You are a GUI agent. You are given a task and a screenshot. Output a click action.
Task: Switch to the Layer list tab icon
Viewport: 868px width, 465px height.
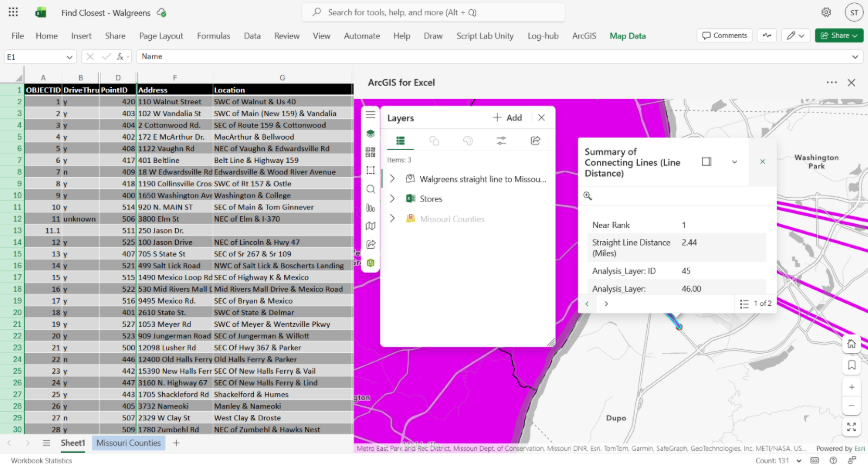400,141
